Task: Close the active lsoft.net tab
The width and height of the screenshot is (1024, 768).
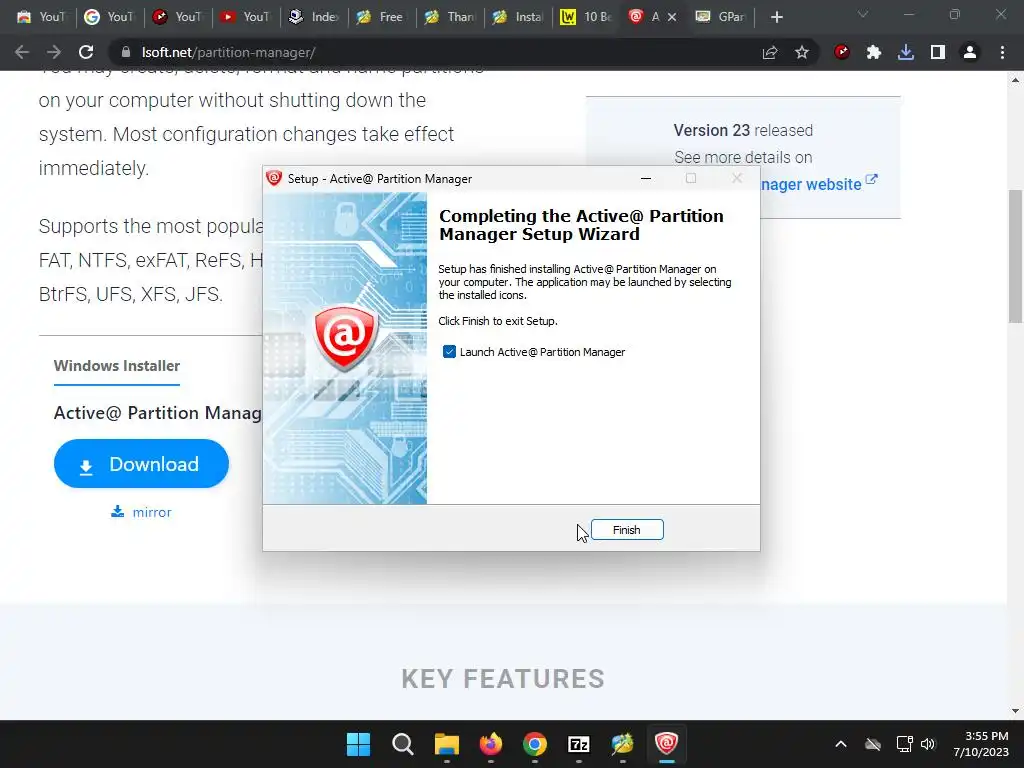Action: point(672,17)
